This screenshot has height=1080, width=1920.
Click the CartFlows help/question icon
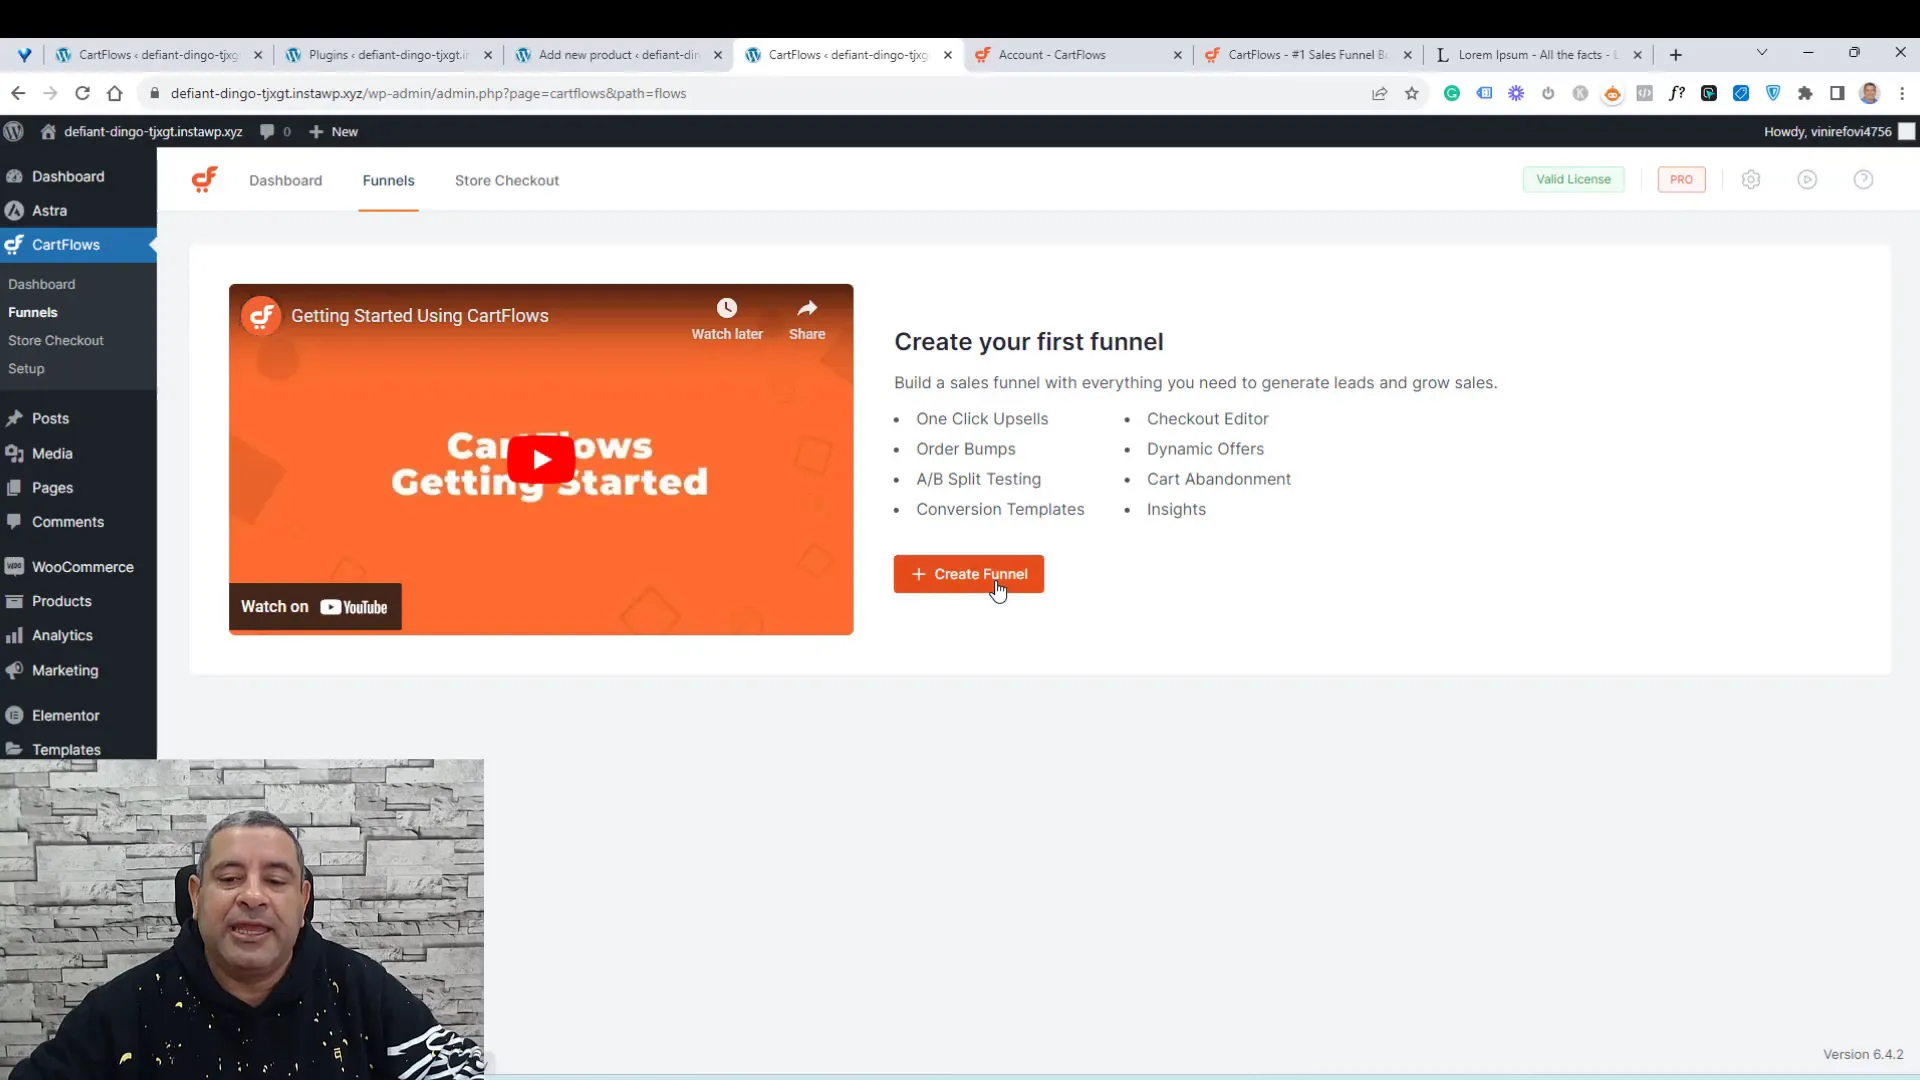1863,179
